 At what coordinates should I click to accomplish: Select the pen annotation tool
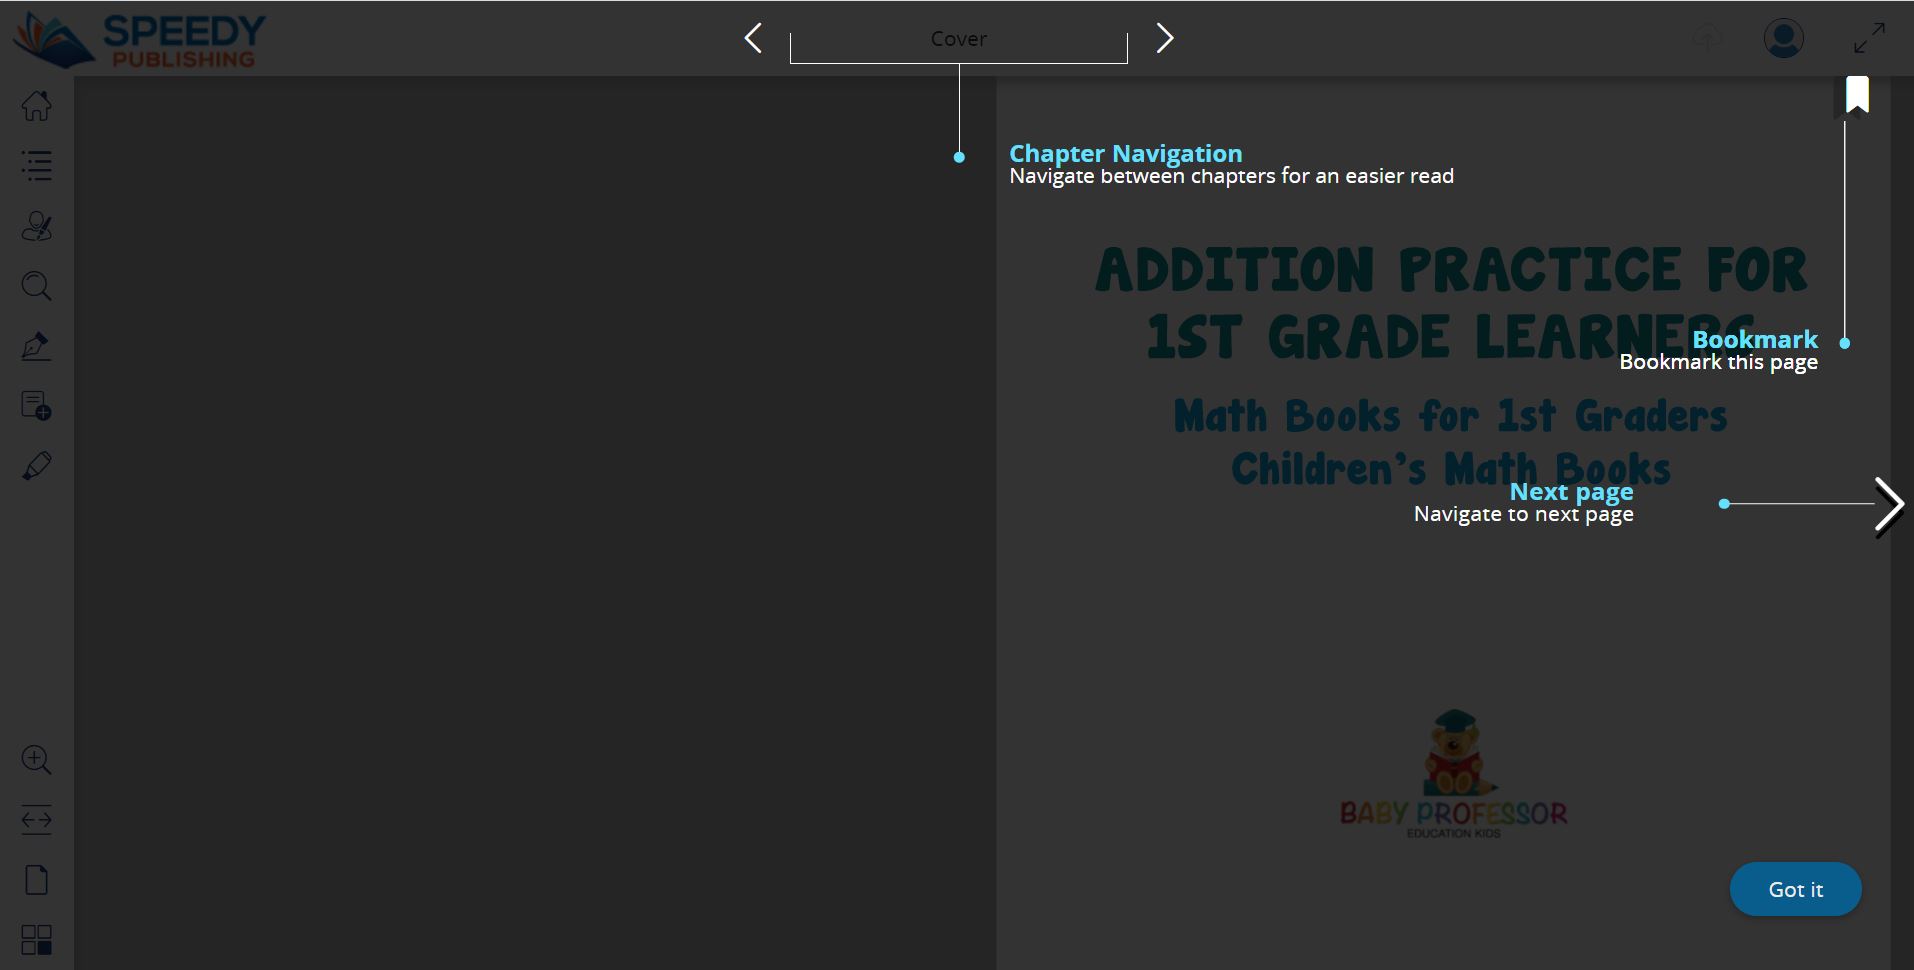click(x=37, y=346)
